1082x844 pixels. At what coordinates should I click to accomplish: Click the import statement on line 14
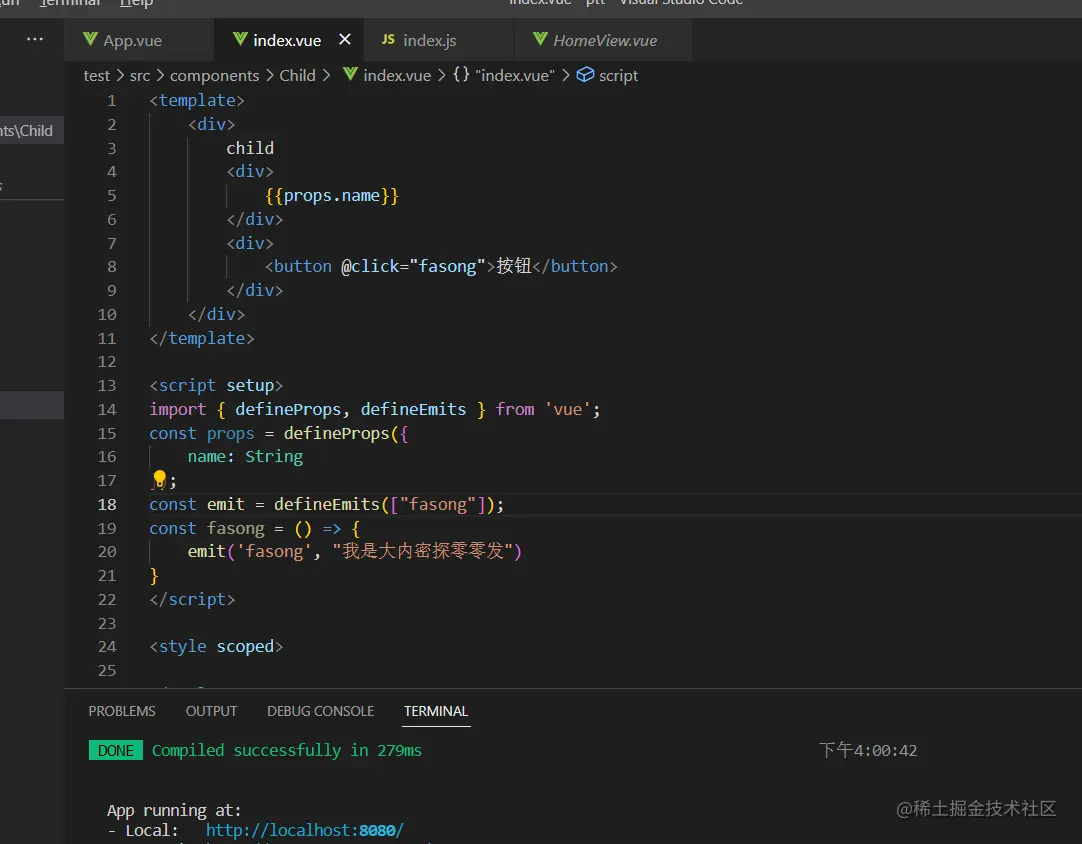(x=375, y=409)
